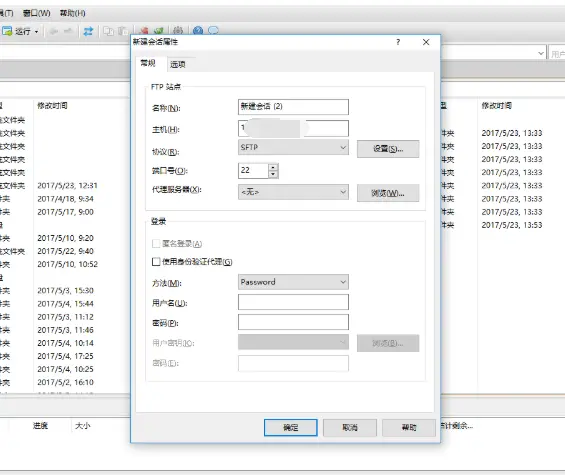565x475 pixels.
Task: Click the left pane 修改时间 column header
Action: [x=53, y=106]
